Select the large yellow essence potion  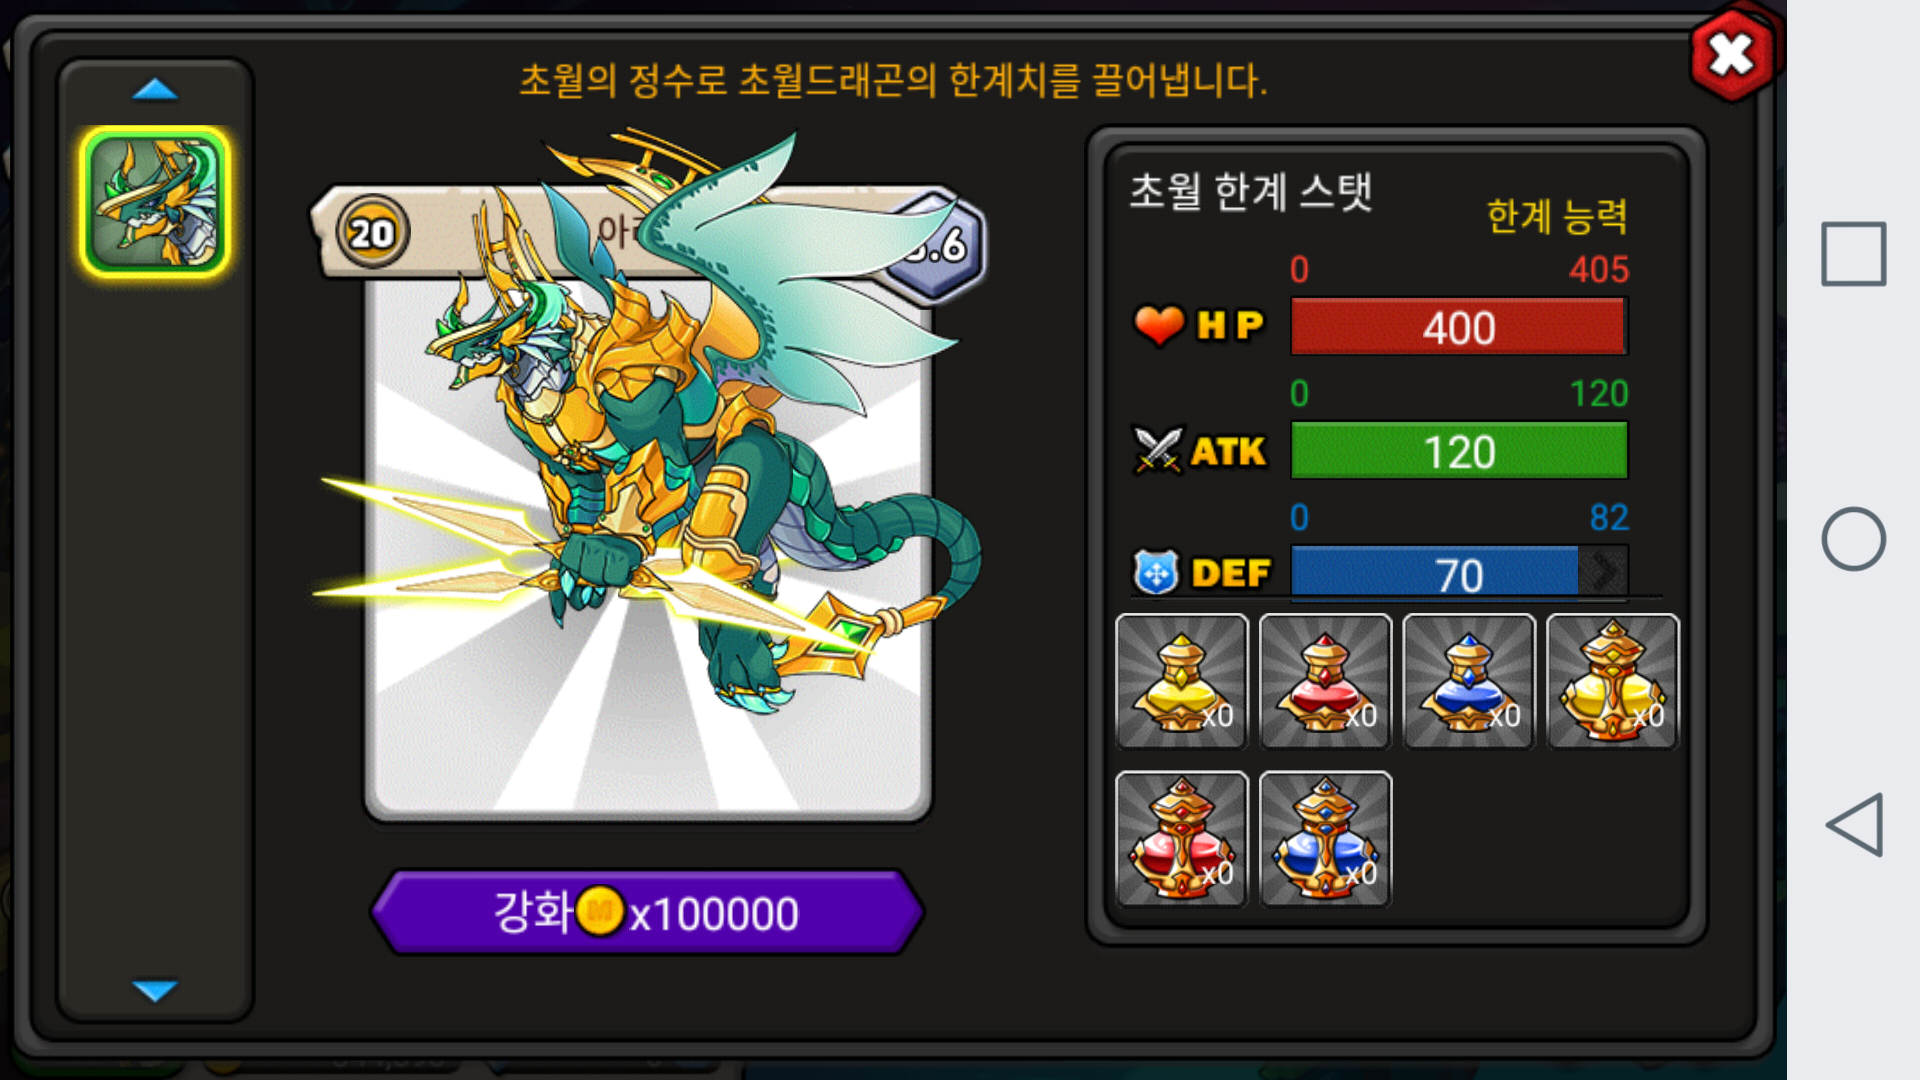[1613, 681]
